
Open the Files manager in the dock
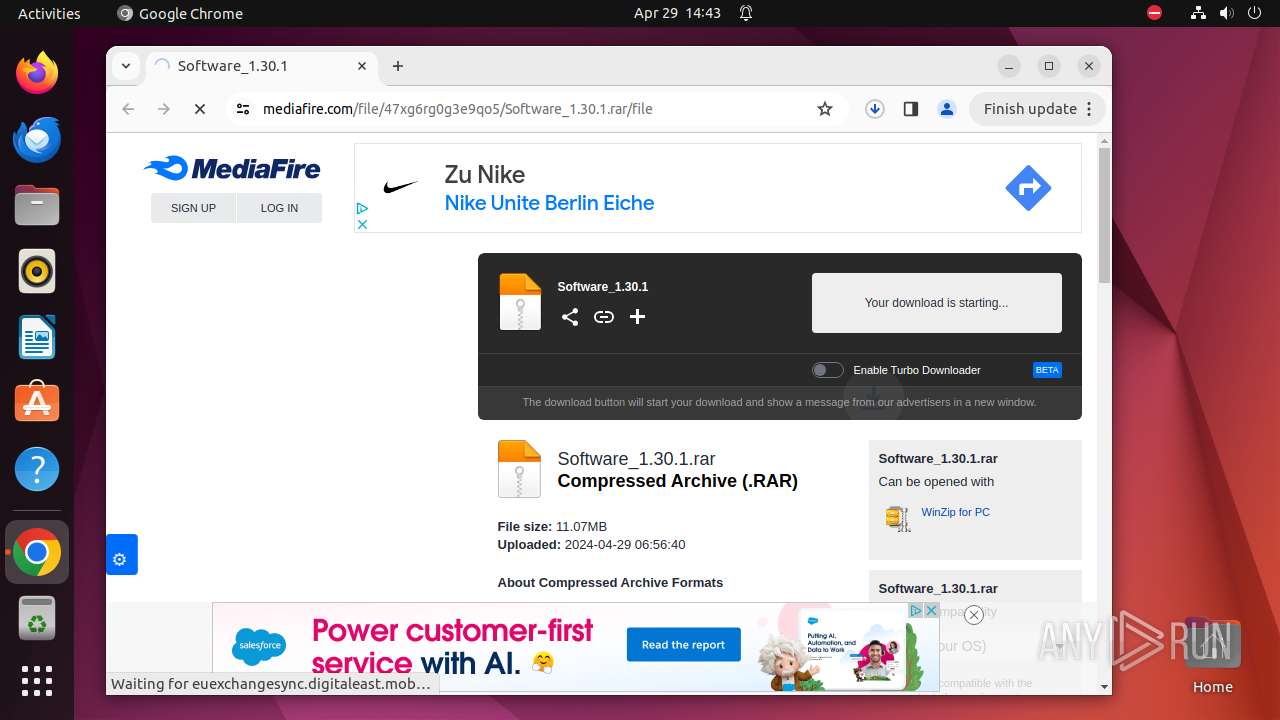click(37, 205)
